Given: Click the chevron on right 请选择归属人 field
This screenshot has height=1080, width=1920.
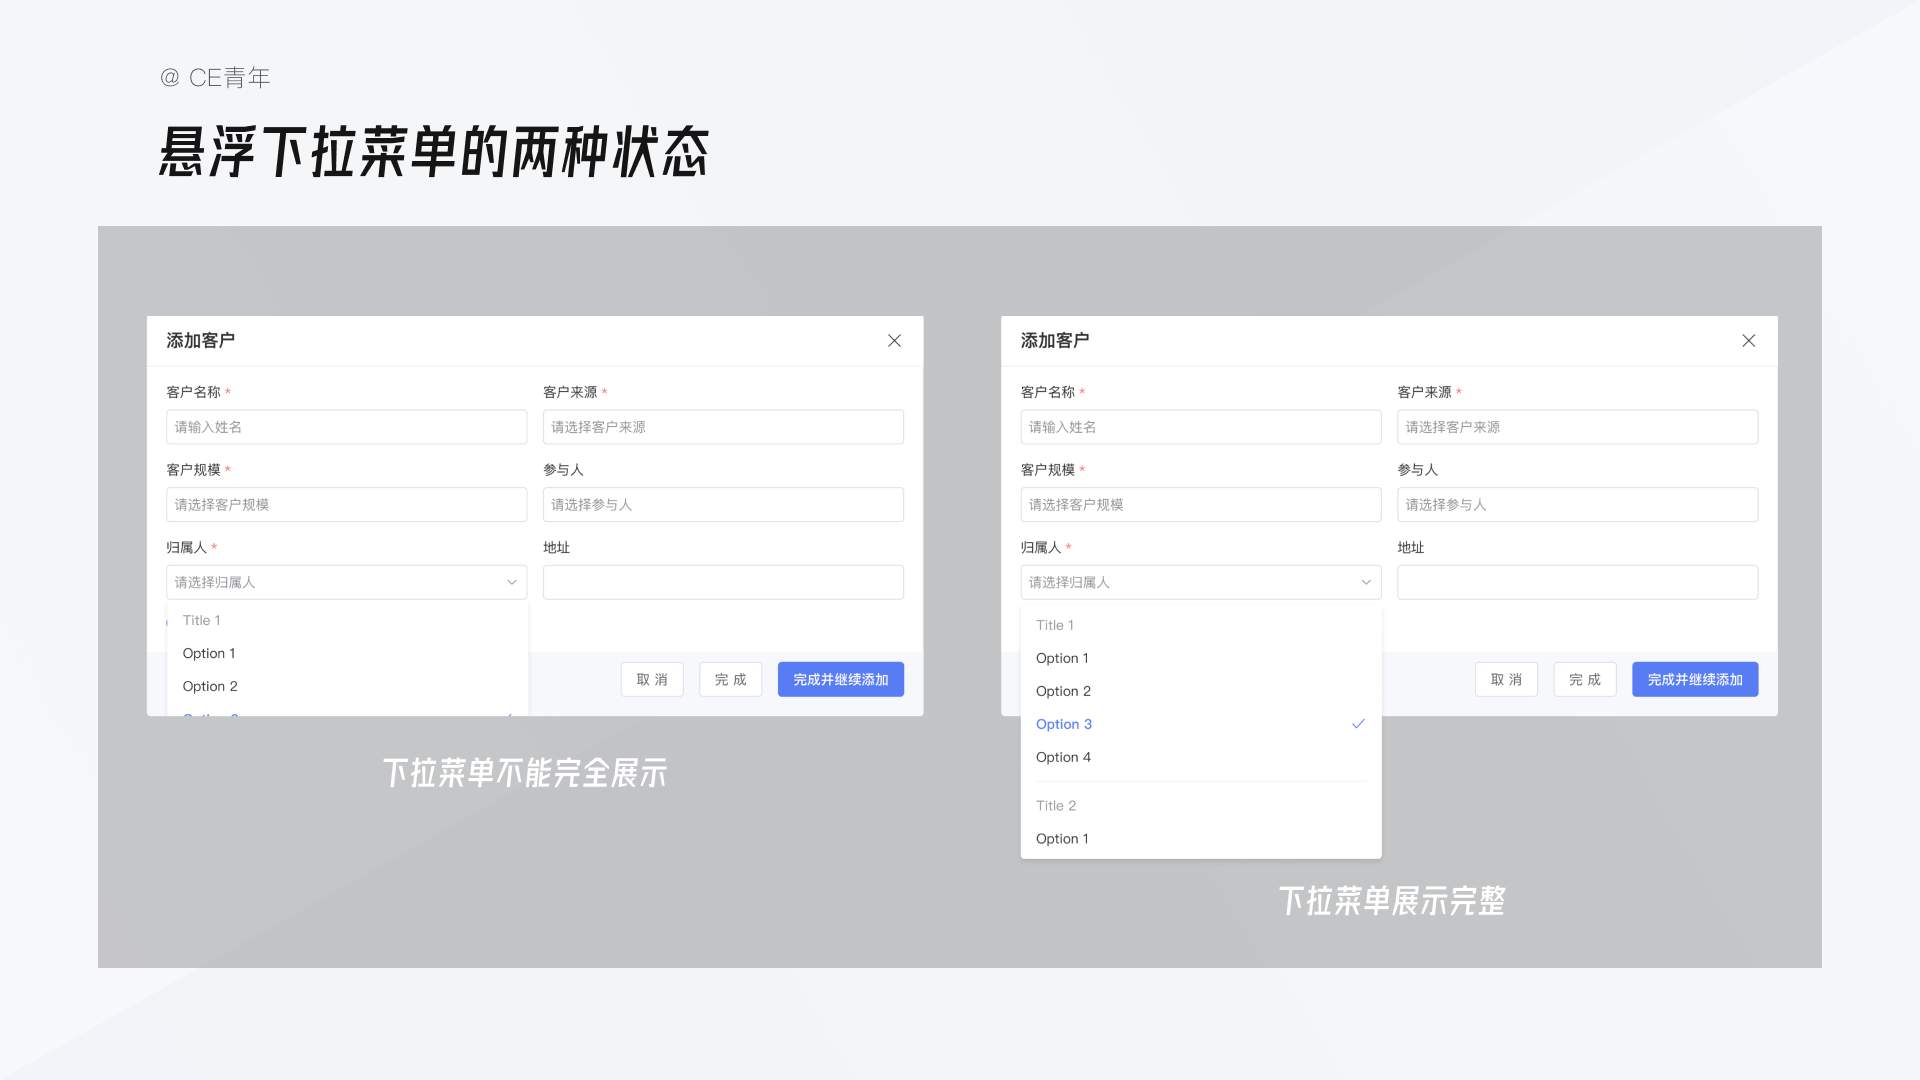Looking at the screenshot, I should point(1366,581).
